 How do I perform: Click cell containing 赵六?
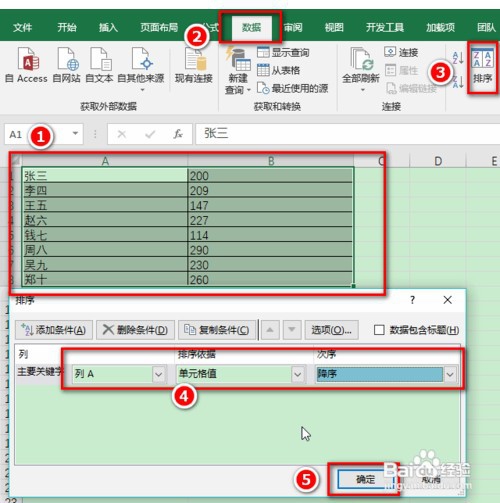coord(105,220)
